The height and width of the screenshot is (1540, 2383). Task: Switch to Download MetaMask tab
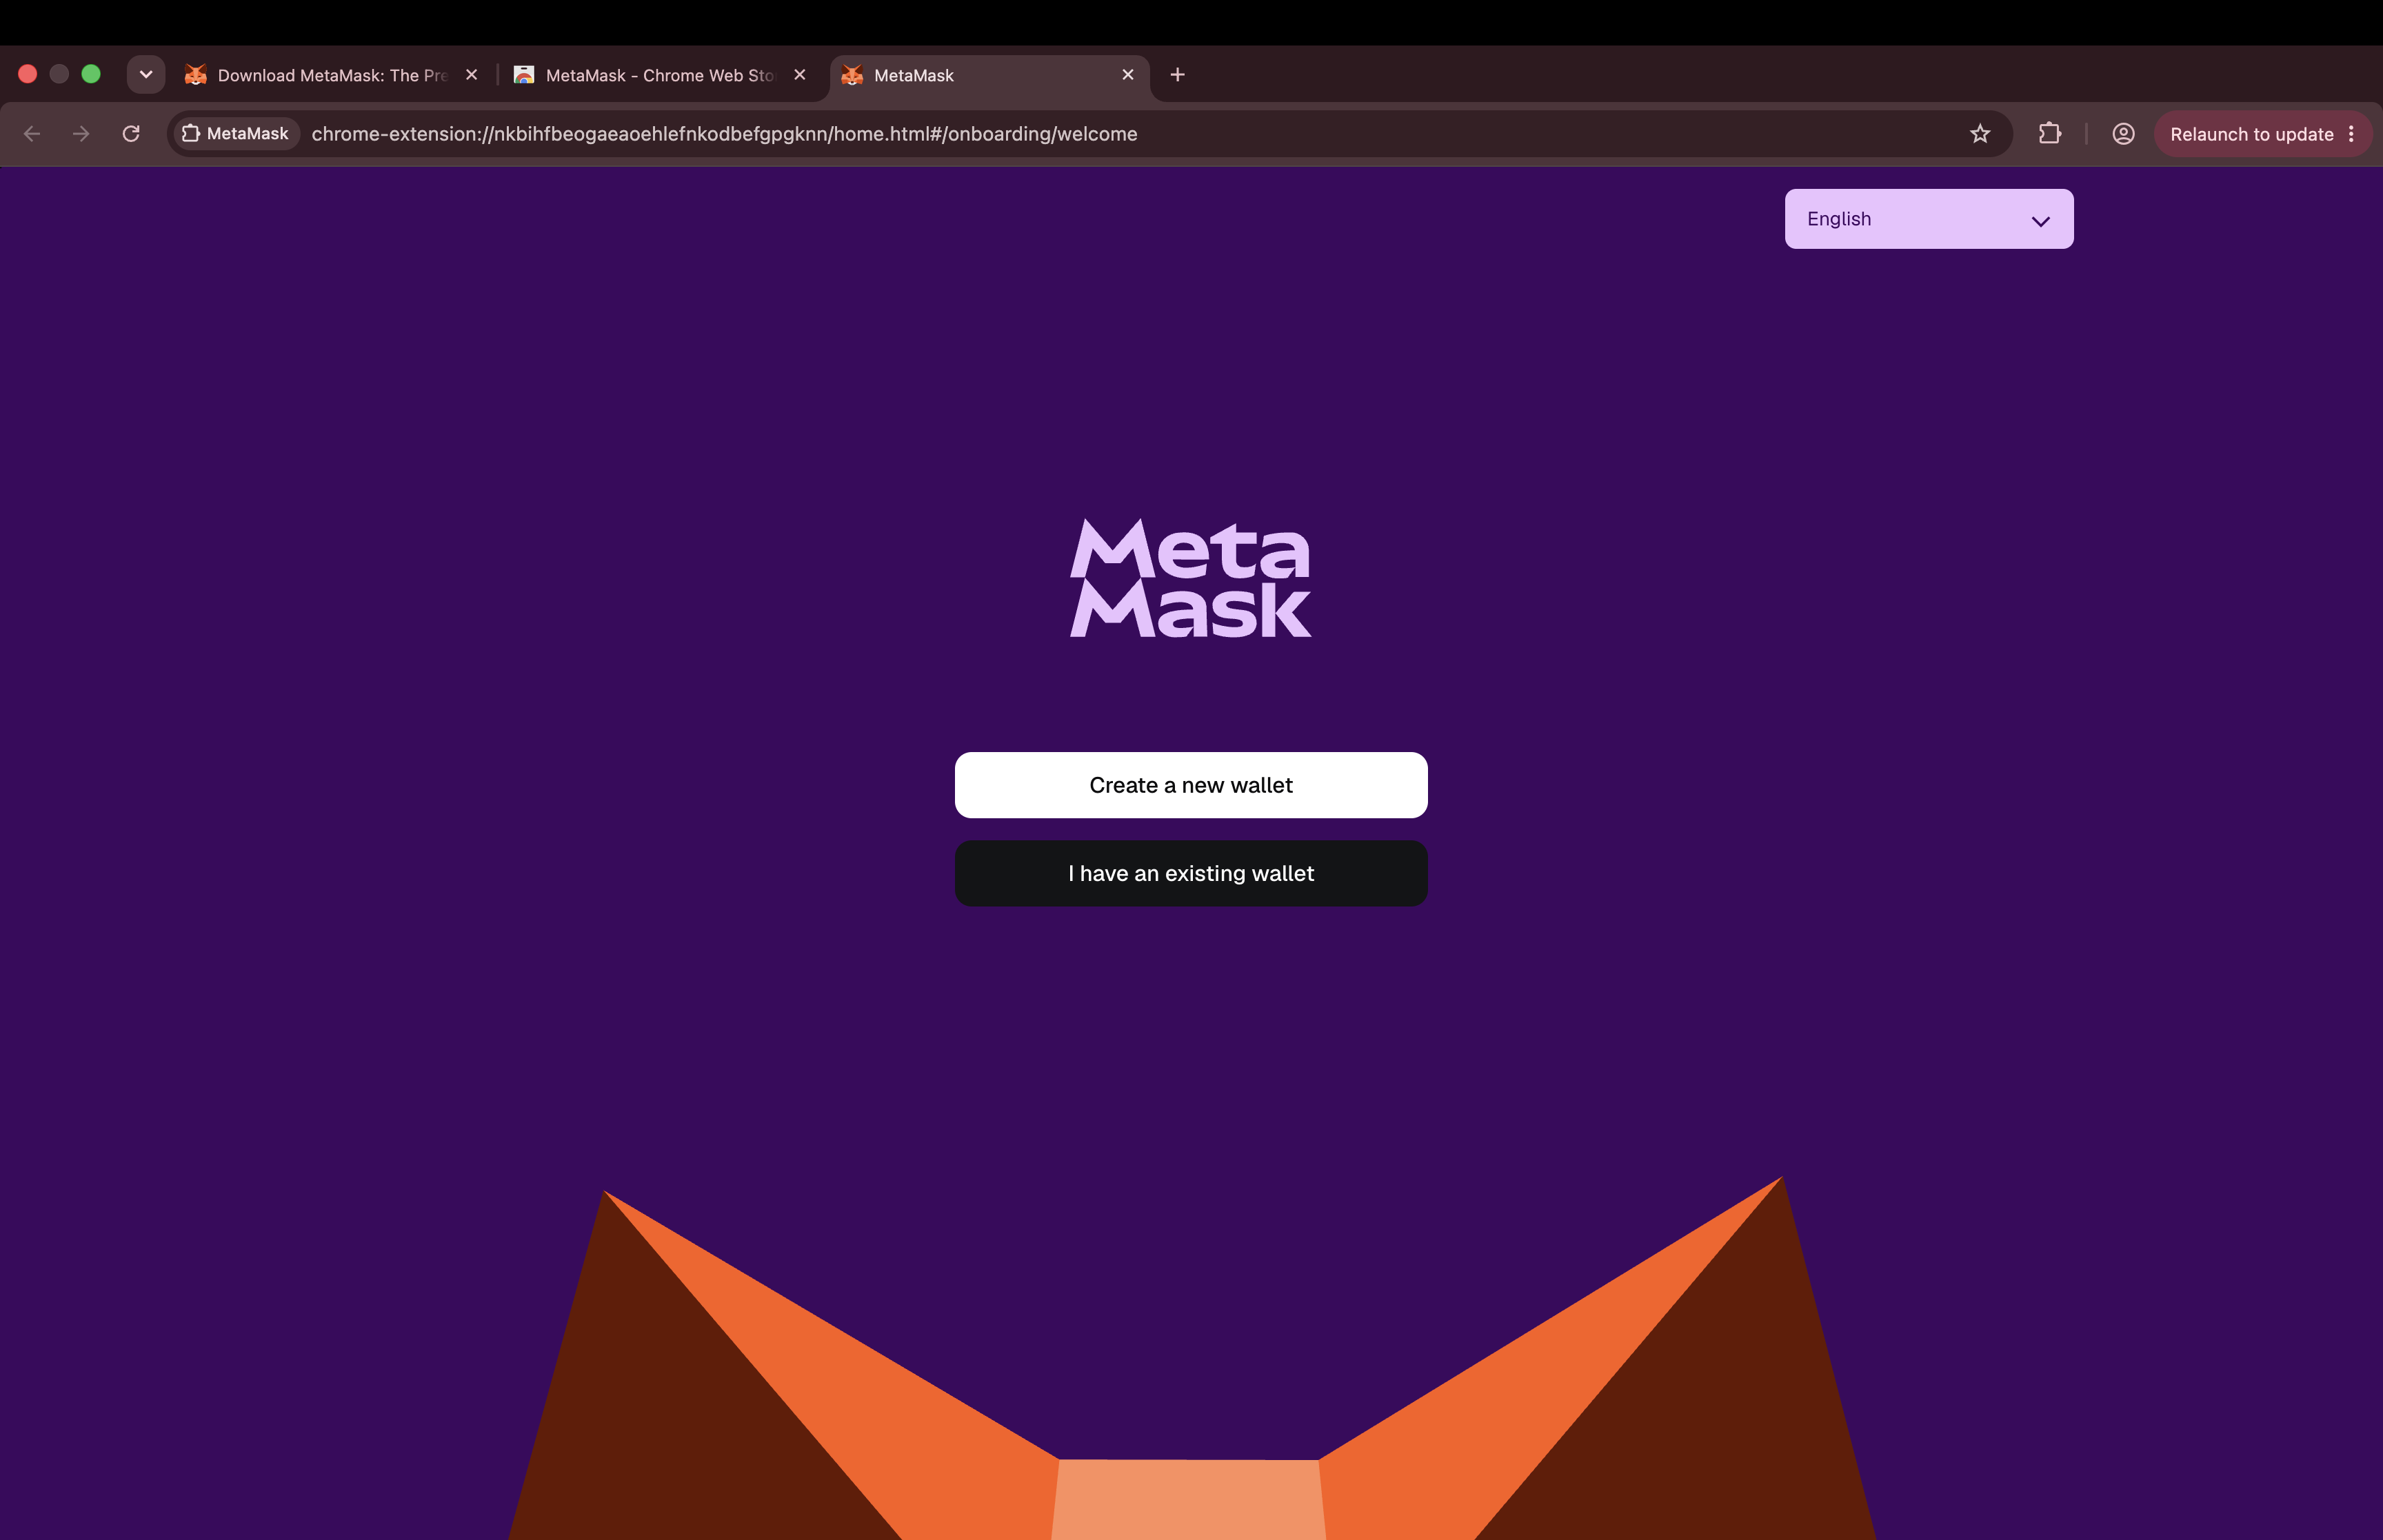(332, 75)
